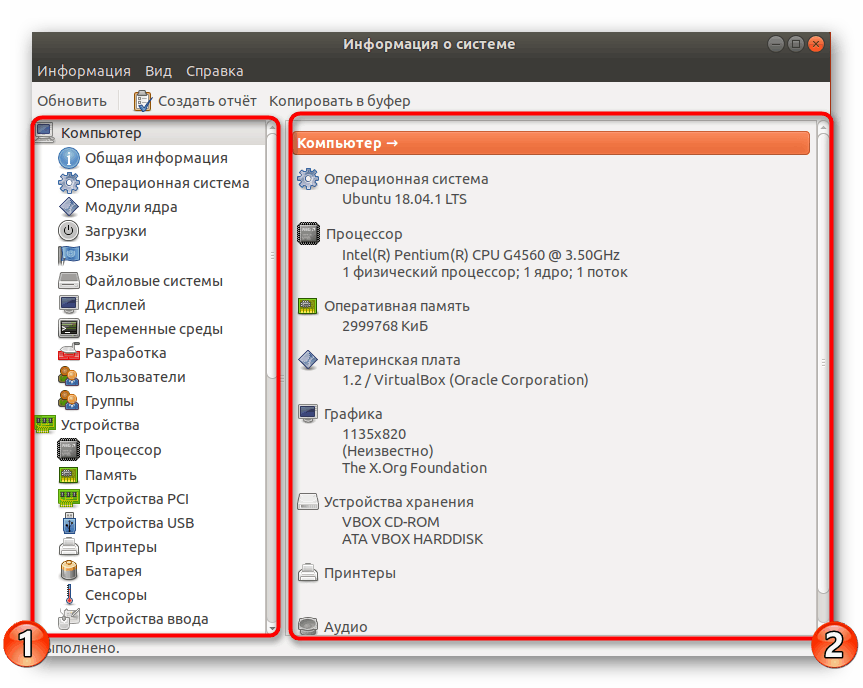
Task: Click the right pane vertical scrollbar
Action: (x=823, y=363)
